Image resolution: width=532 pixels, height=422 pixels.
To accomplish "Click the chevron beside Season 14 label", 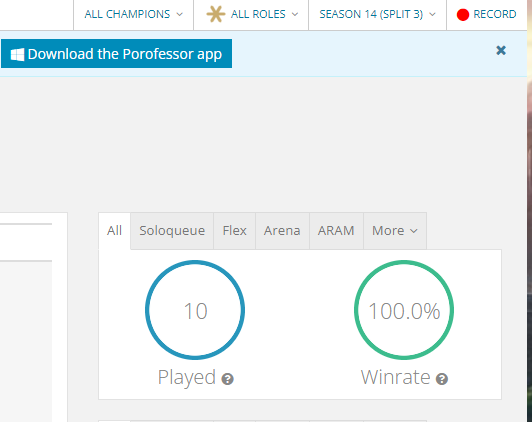I will click(x=432, y=14).
